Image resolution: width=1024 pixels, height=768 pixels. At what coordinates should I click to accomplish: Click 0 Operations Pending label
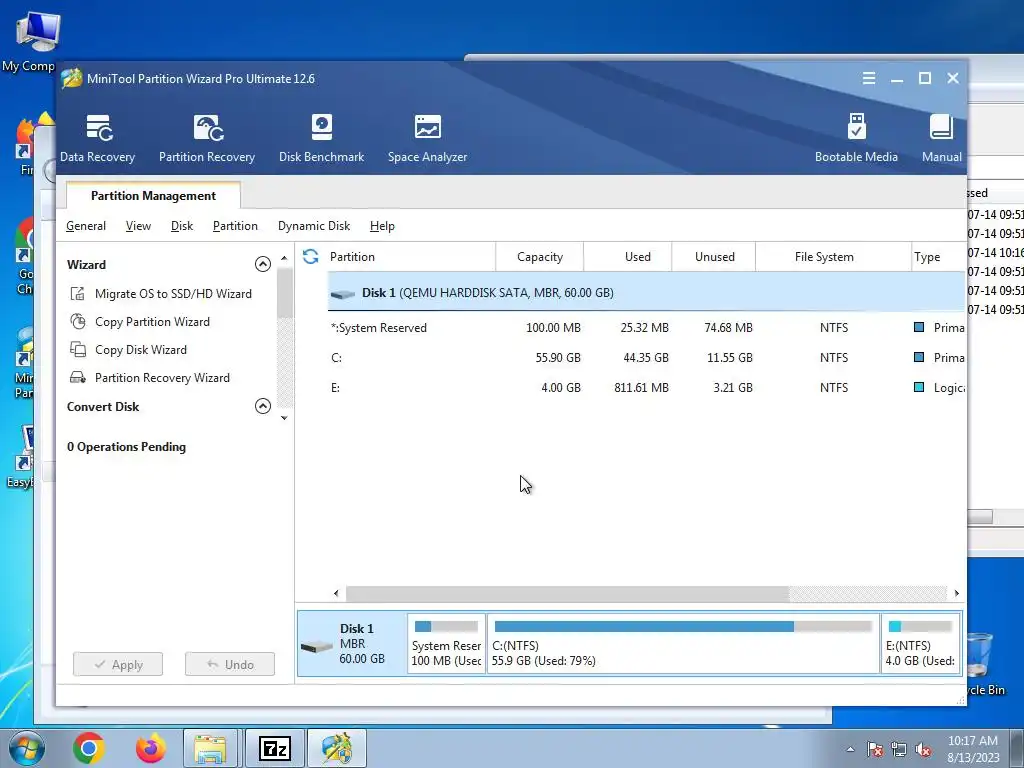point(127,447)
